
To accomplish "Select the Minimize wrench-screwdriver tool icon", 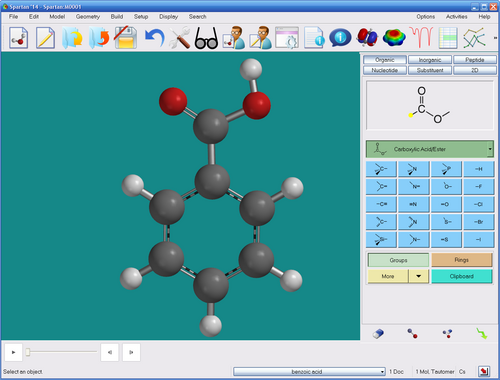I will 180,38.
